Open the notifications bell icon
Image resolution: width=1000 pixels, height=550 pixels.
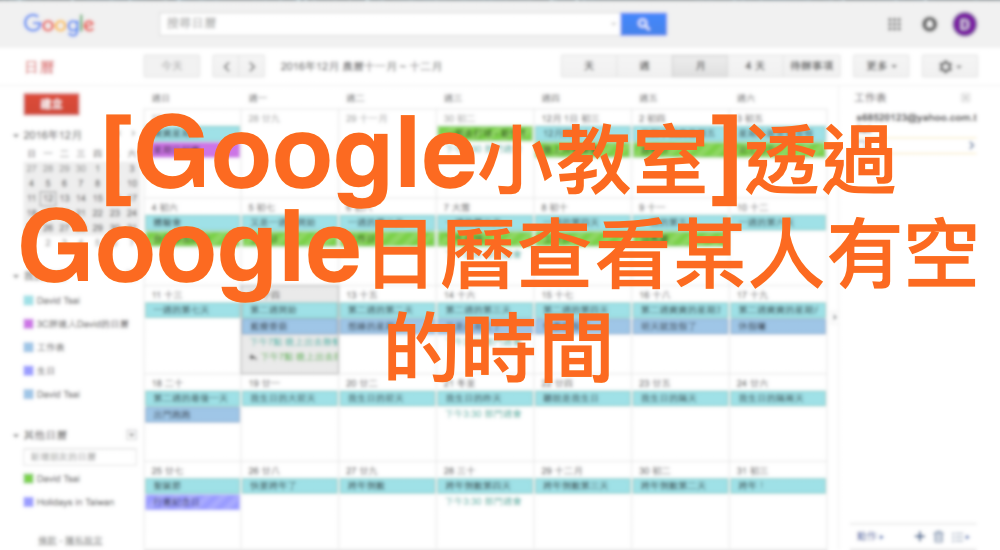tap(929, 24)
